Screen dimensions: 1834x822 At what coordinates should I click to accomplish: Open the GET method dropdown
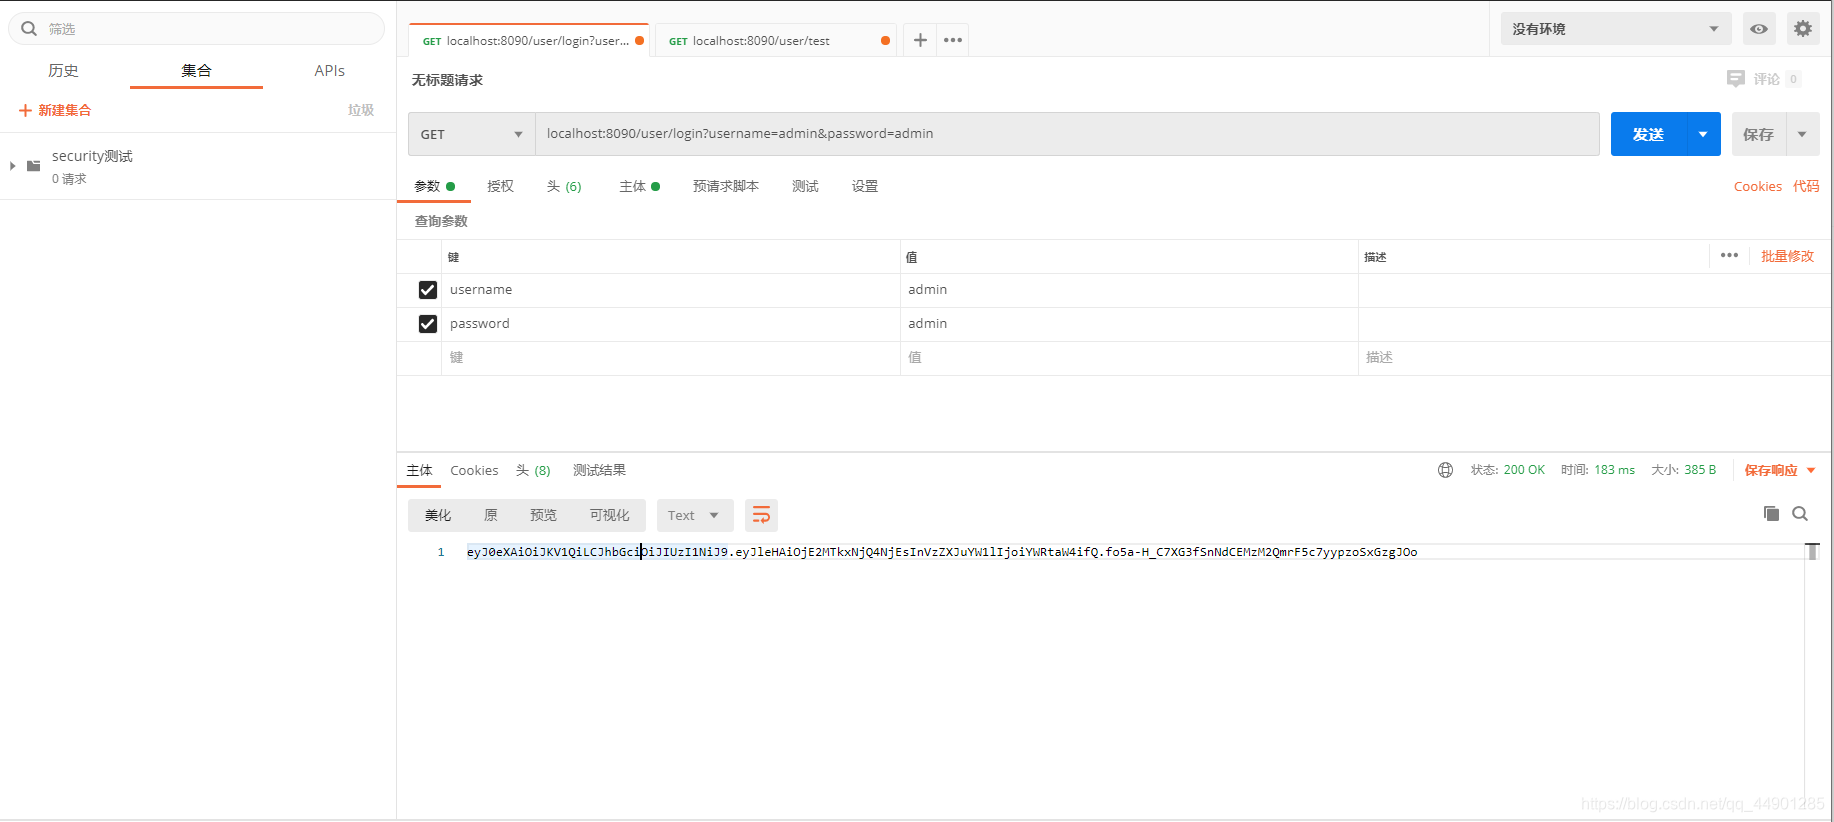[471, 134]
